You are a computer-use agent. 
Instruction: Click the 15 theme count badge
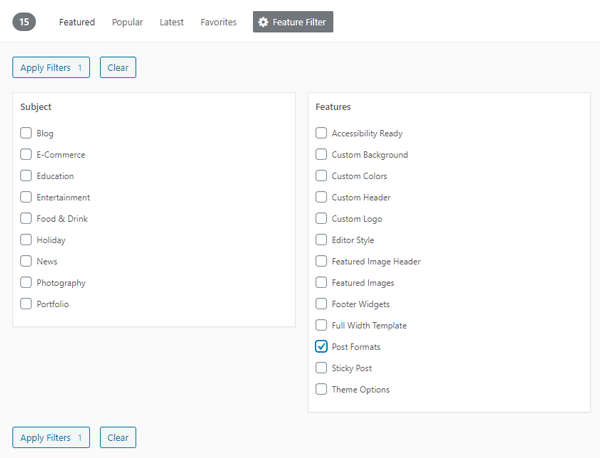(x=24, y=22)
